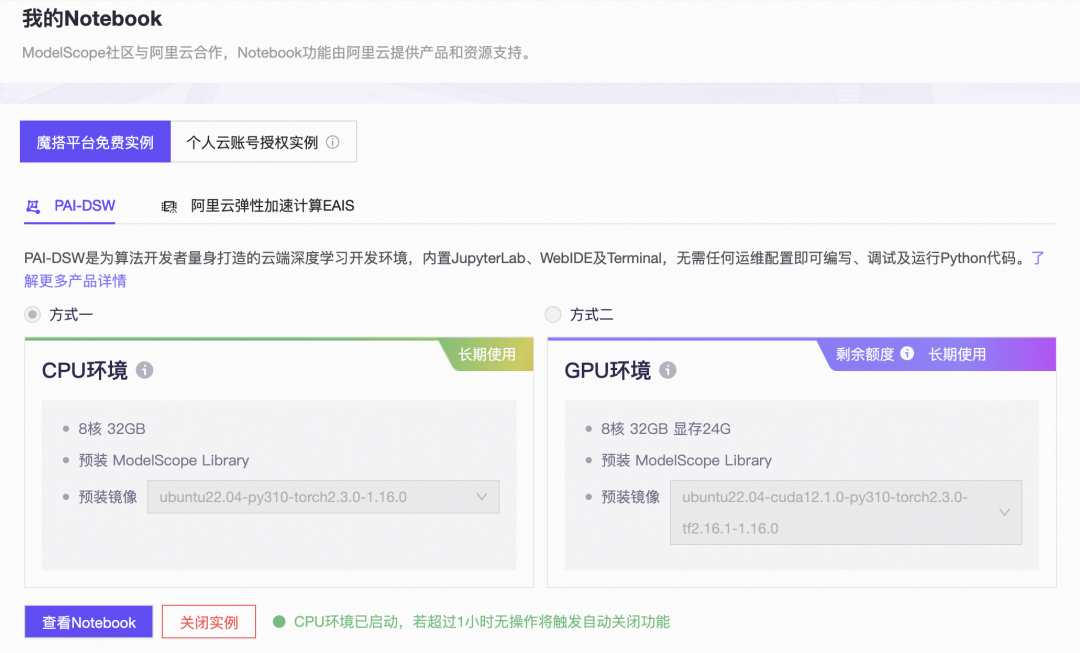Click the 我的Notebook page title
The width and height of the screenshot is (1080, 653).
[92, 19]
